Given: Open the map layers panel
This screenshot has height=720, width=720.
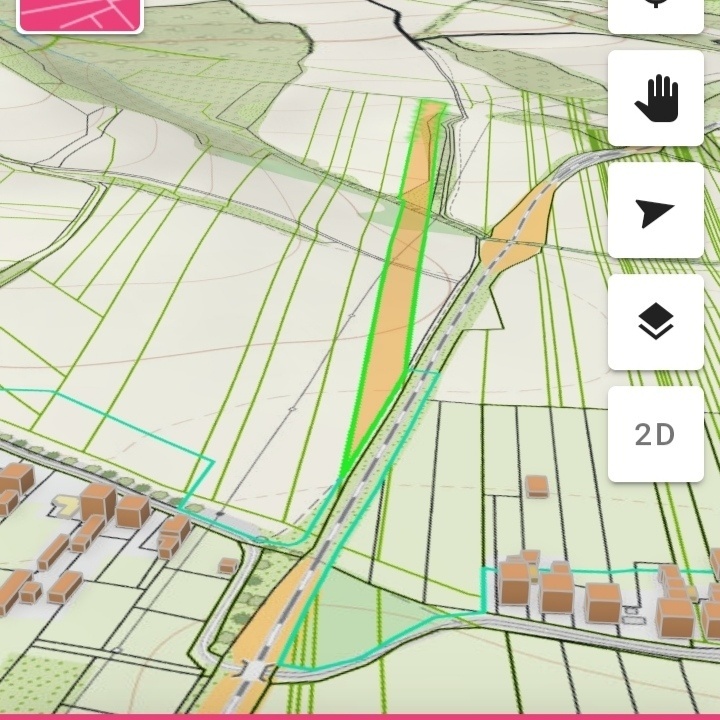Looking at the screenshot, I should point(656,322).
